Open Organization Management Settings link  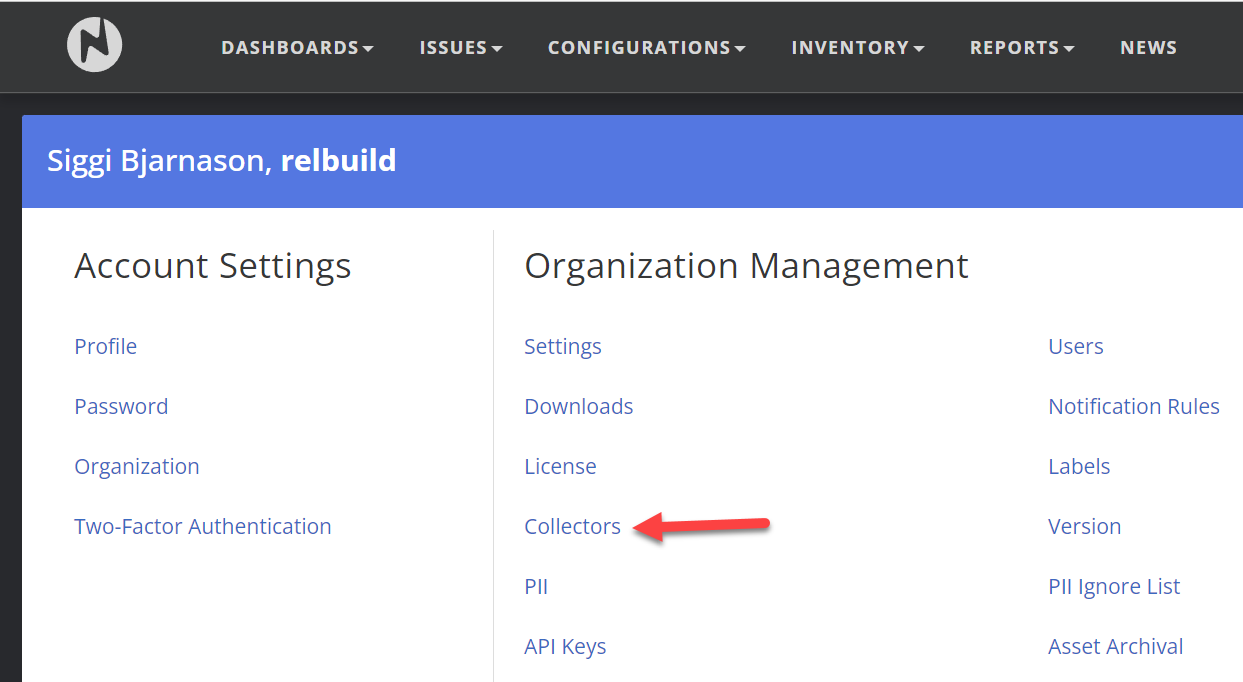(563, 347)
